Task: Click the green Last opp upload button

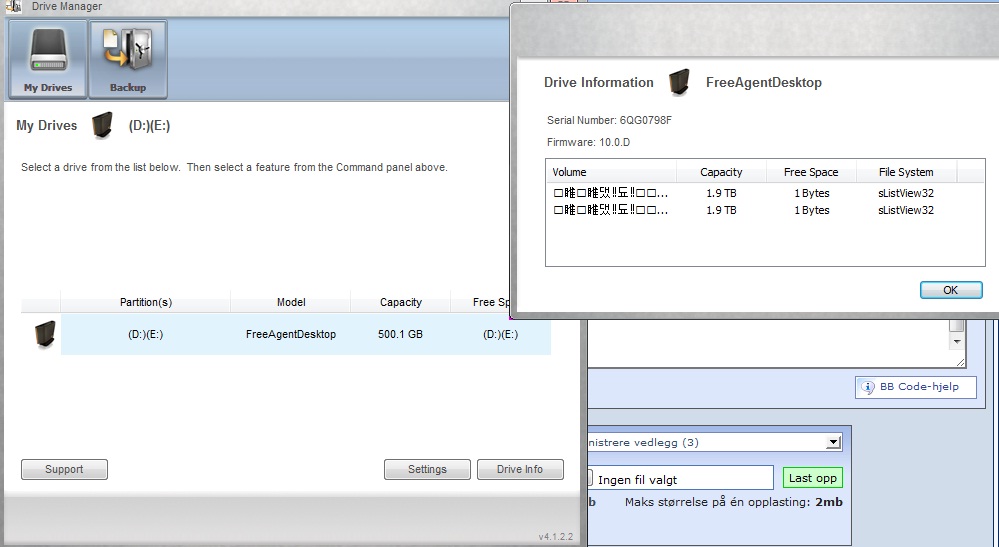Action: [x=812, y=478]
